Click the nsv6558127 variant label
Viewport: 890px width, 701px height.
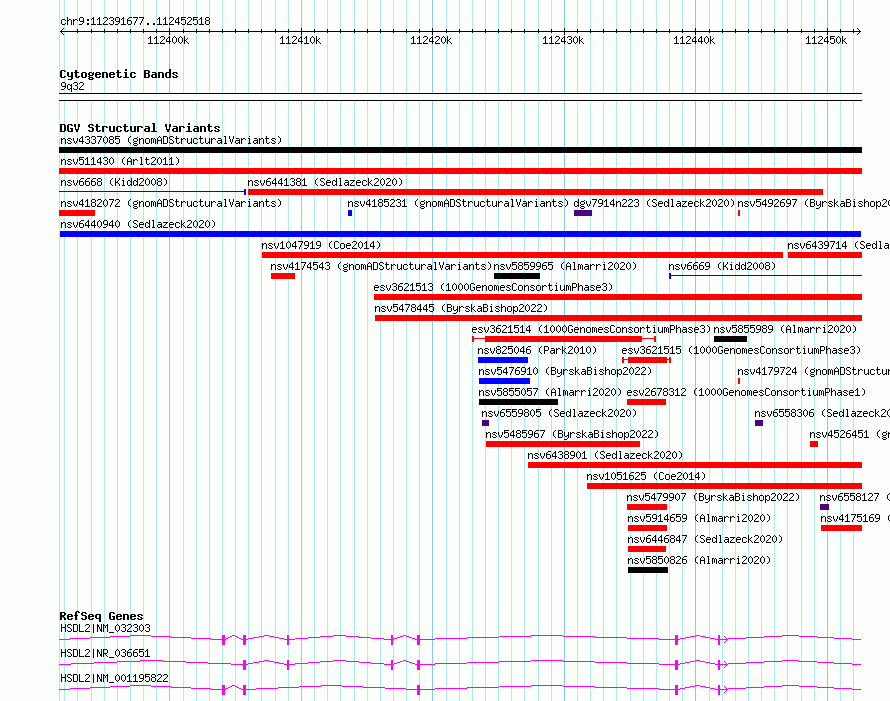pos(854,497)
